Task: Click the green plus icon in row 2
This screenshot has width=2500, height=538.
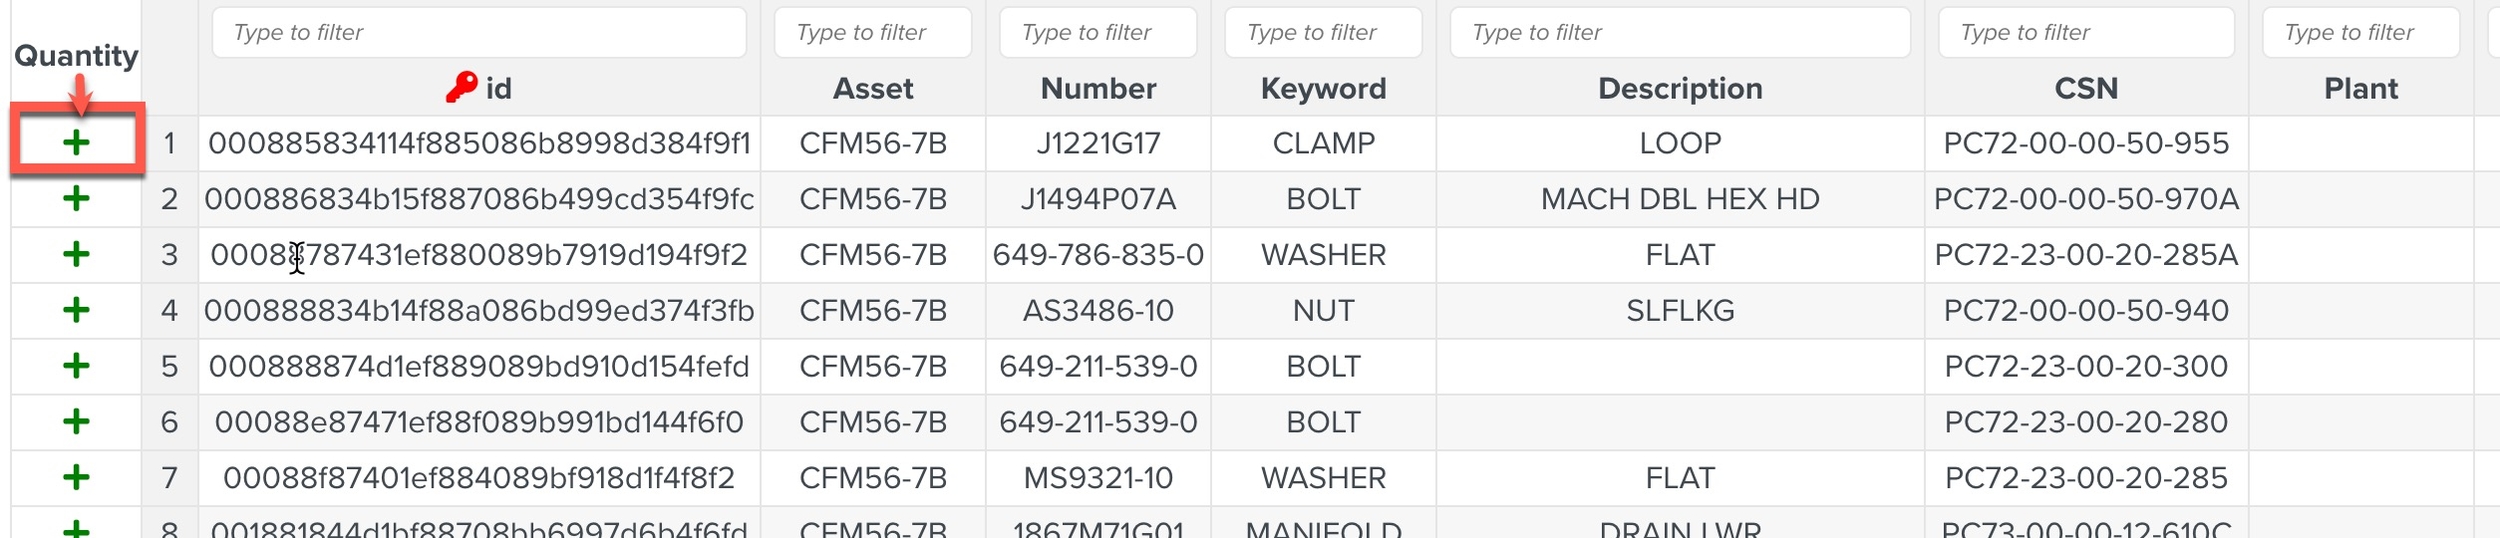Action: [x=76, y=199]
